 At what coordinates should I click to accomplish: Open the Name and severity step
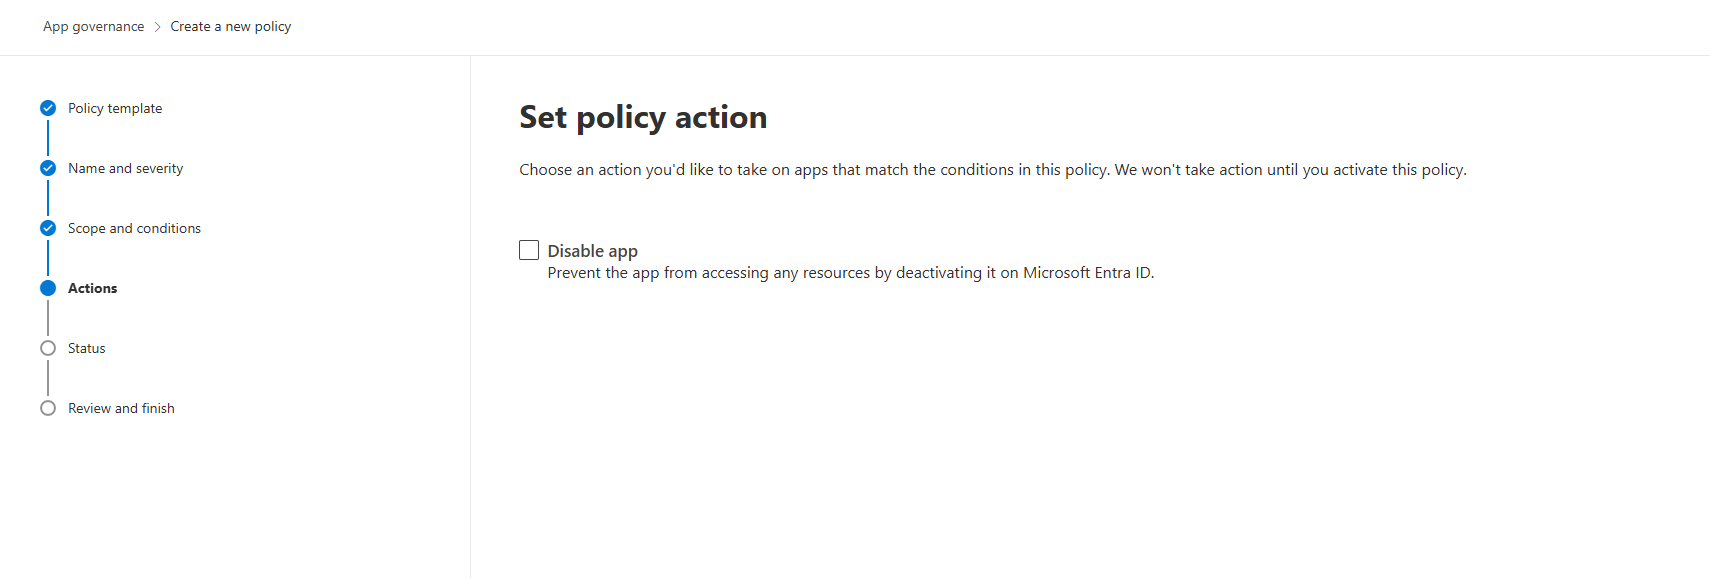(x=125, y=168)
